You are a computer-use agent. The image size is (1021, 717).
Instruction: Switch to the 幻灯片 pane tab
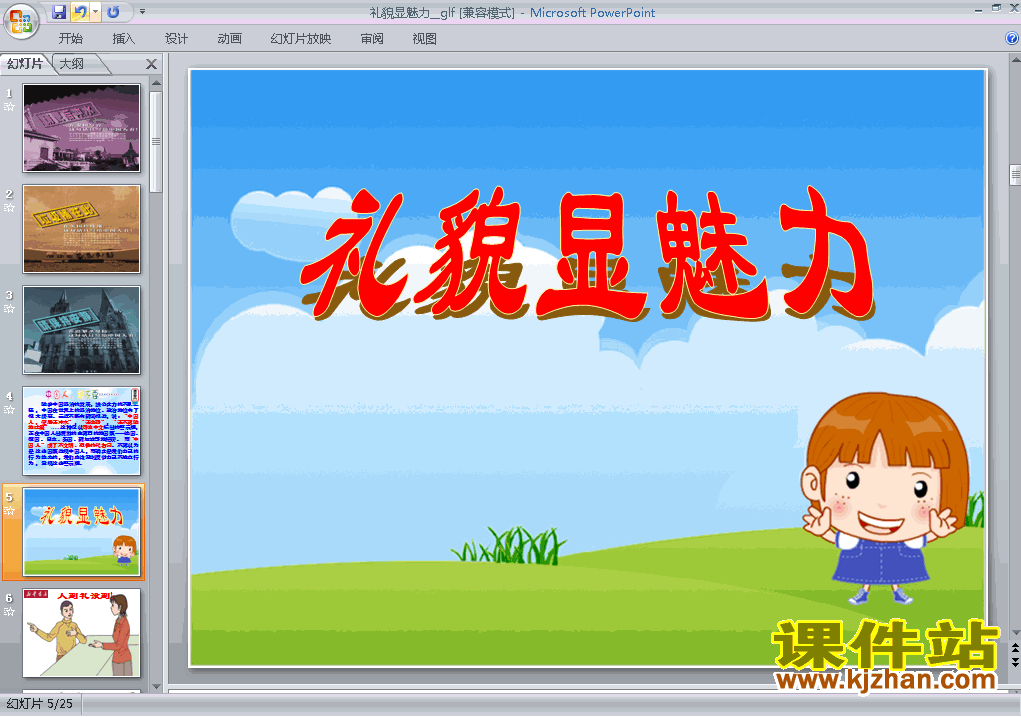(x=25, y=64)
